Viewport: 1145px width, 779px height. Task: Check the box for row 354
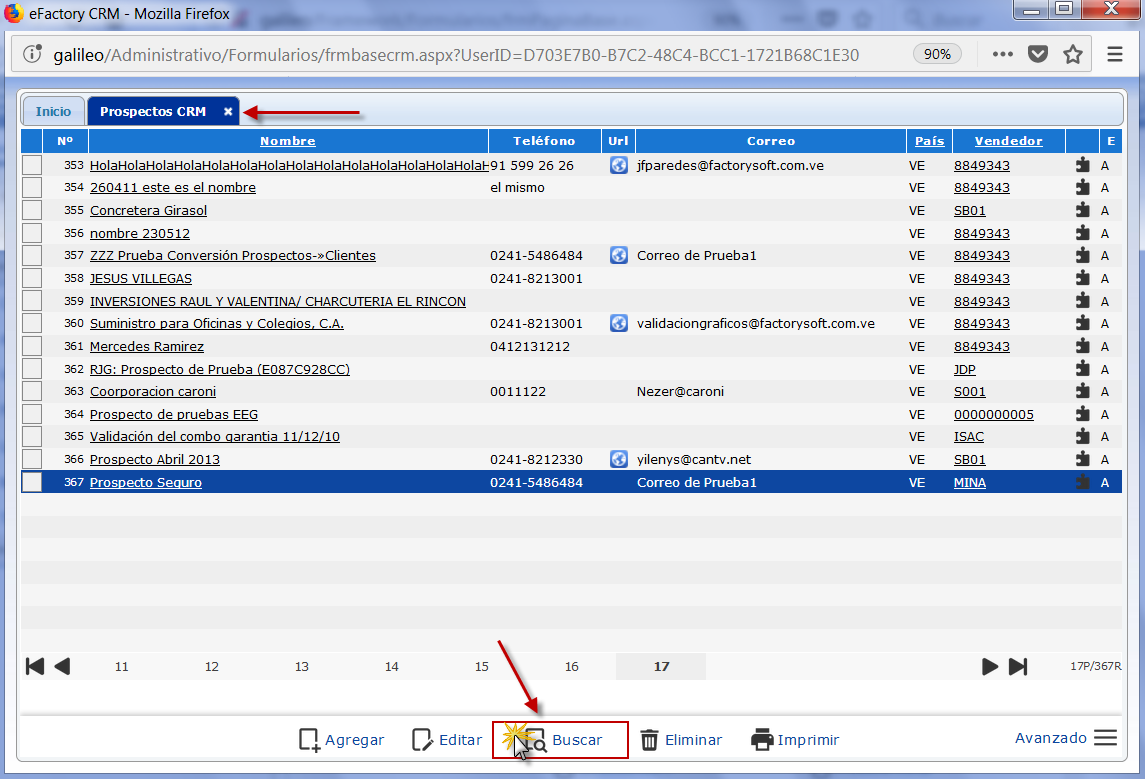tap(32, 188)
